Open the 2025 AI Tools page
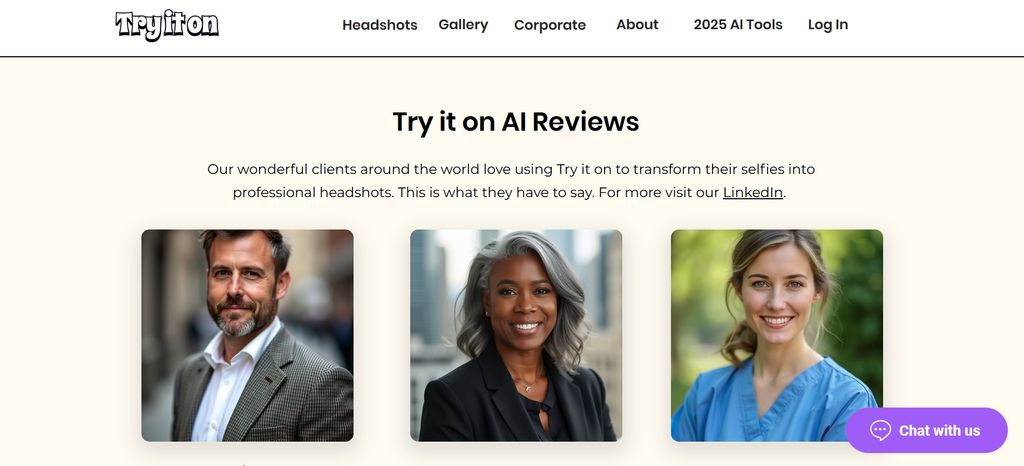1024x466 pixels. [x=738, y=25]
